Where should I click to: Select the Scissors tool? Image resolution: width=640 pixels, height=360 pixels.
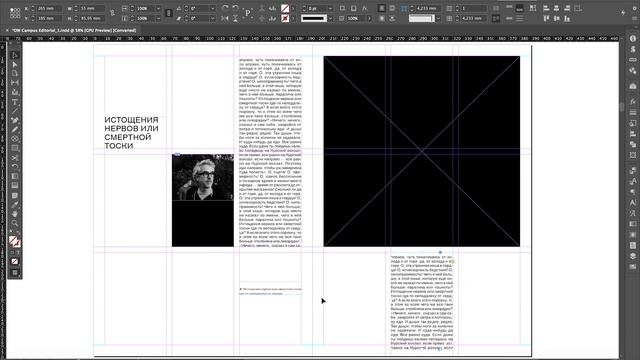pyautogui.click(x=15, y=158)
